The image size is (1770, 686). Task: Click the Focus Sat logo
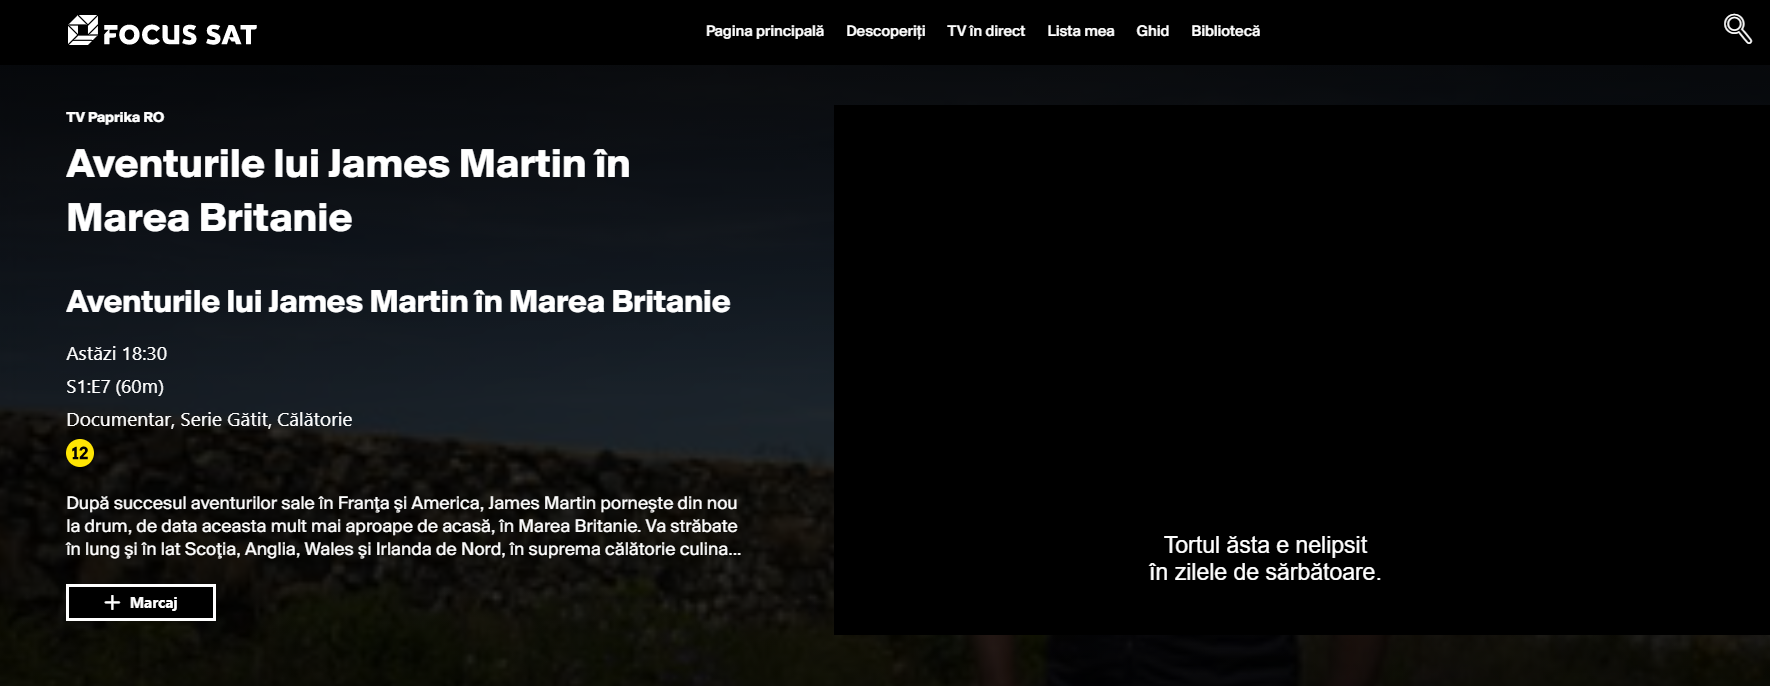(x=162, y=32)
